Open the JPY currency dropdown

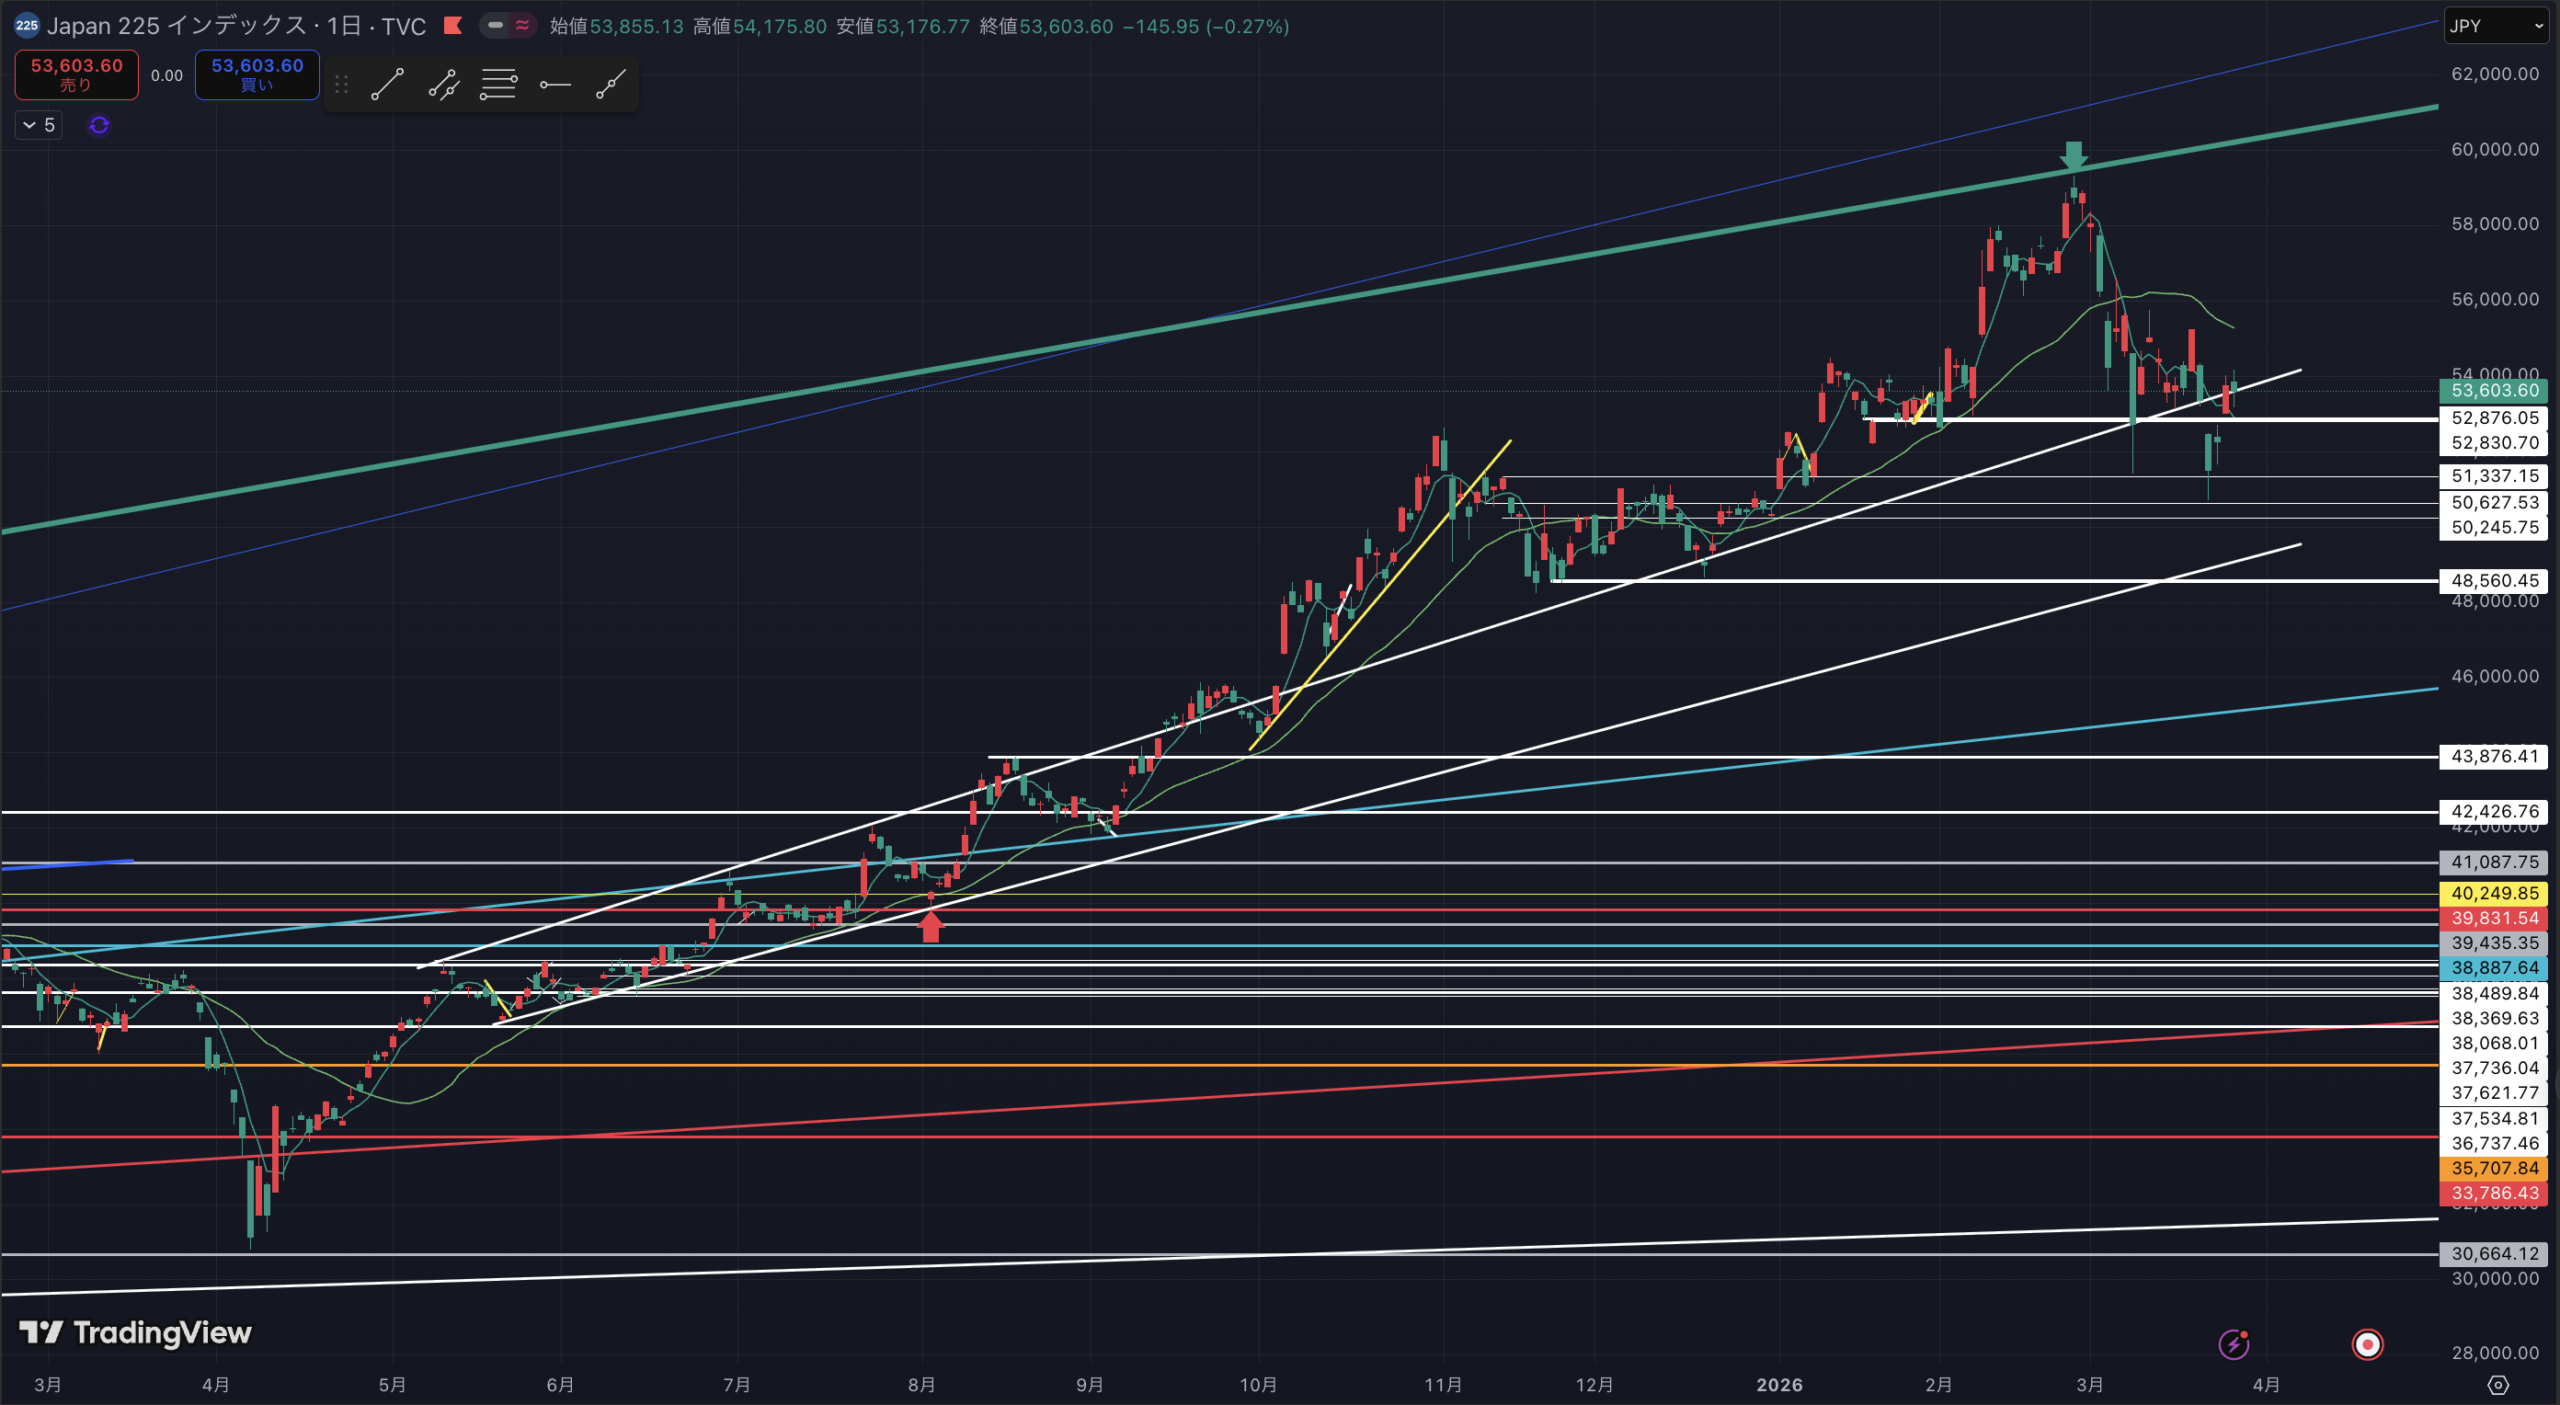[2494, 26]
